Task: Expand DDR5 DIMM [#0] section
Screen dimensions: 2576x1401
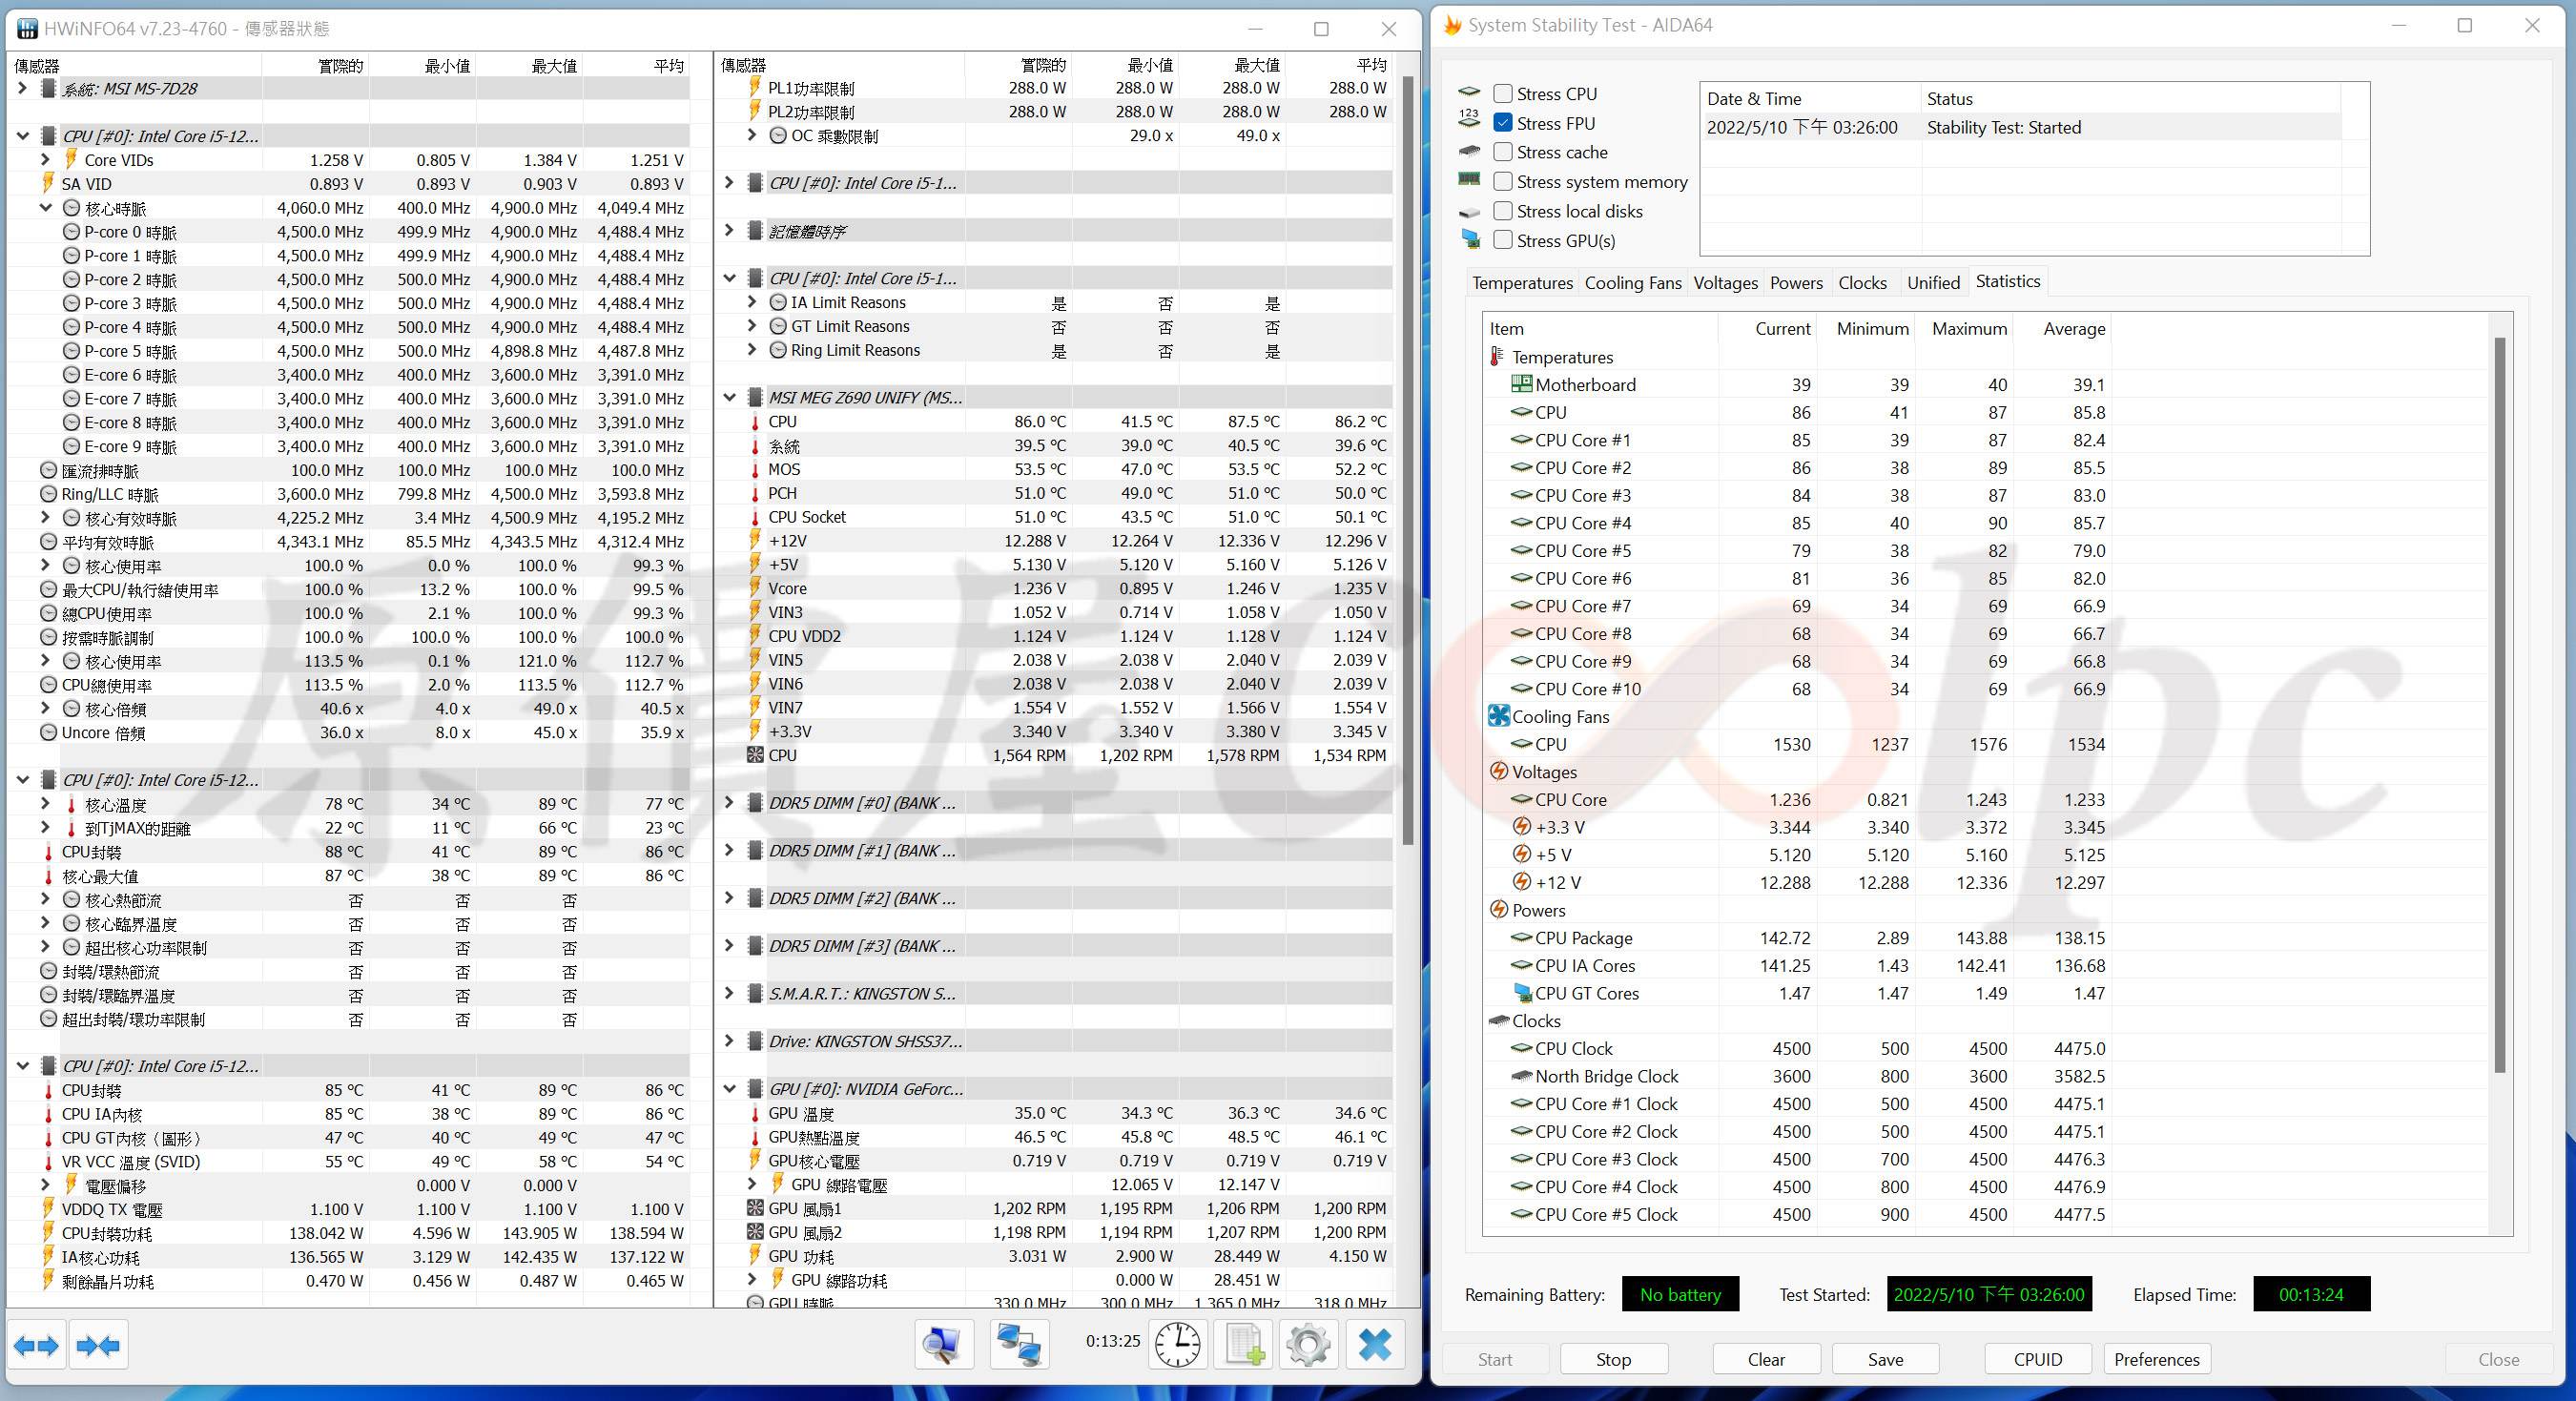Action: 730,803
